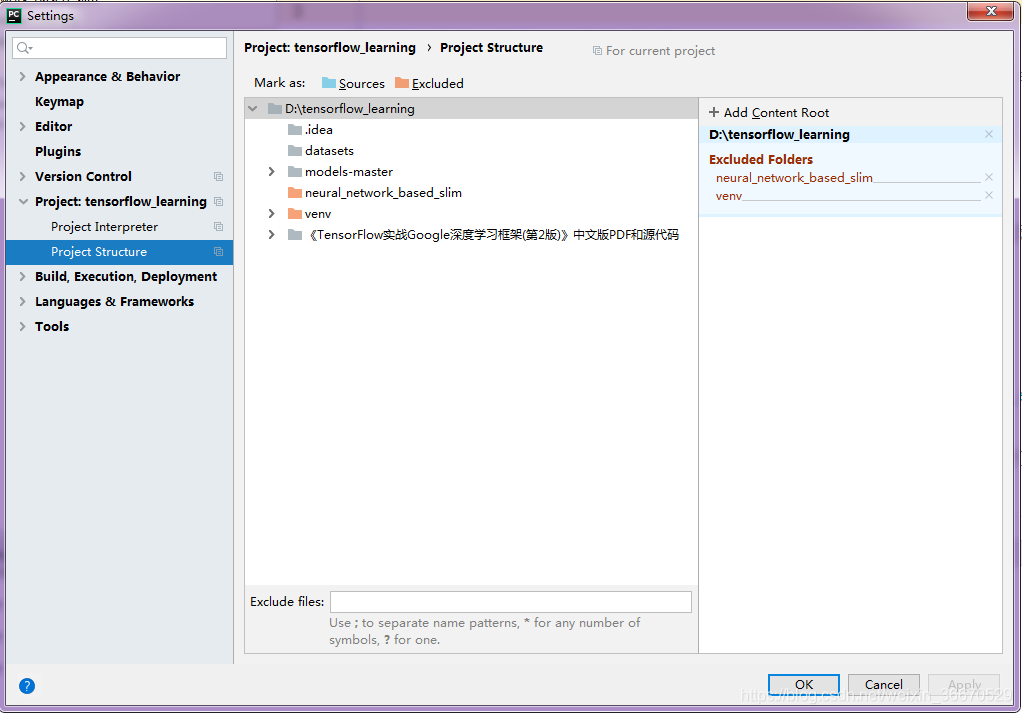Select the datasets folder row
Viewport: 1022px width, 714px height.
point(471,151)
